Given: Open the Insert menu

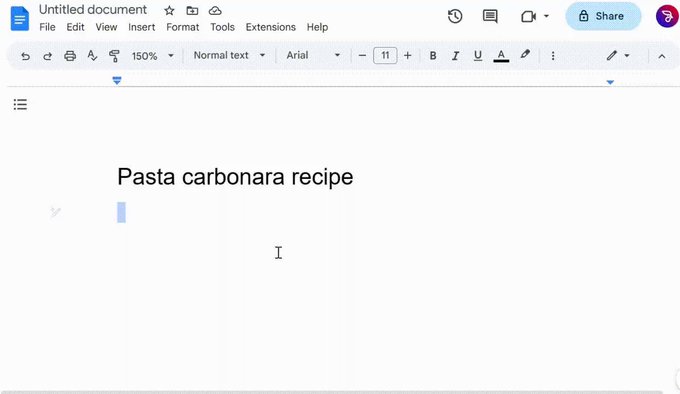Looking at the screenshot, I should coord(141,27).
